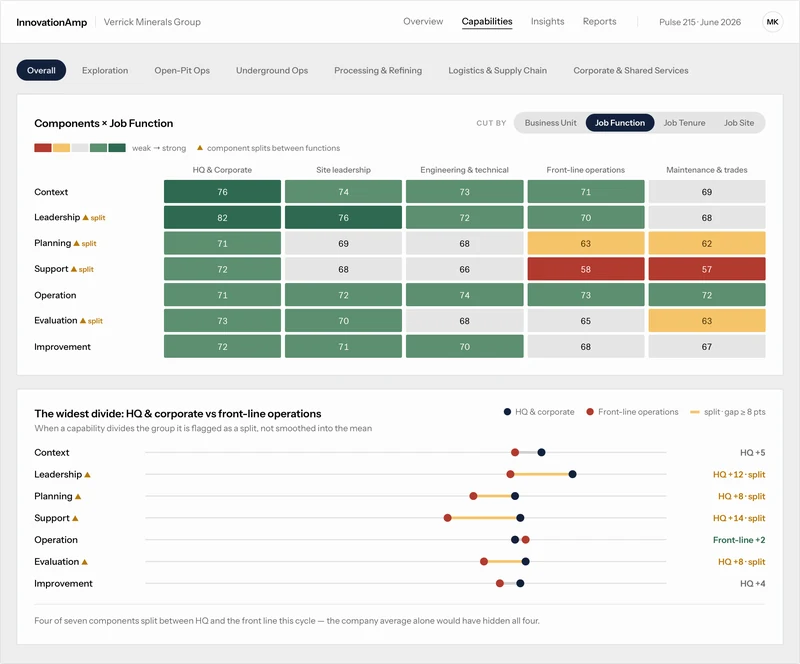Switch to the Underground Ops tab

(272, 70)
